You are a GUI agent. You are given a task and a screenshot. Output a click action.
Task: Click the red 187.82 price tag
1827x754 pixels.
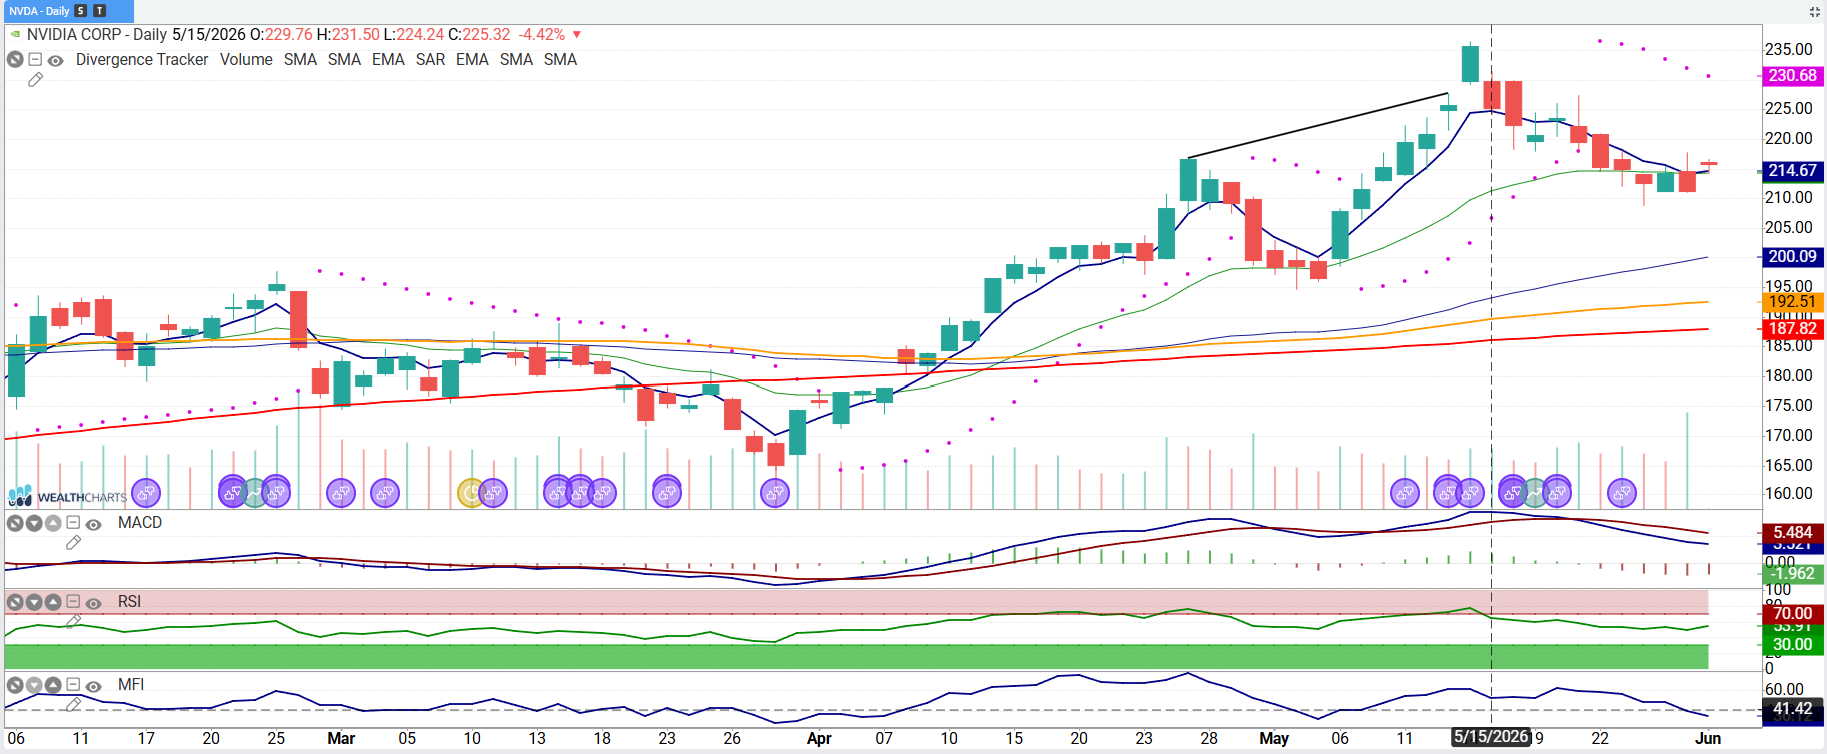tap(1792, 329)
